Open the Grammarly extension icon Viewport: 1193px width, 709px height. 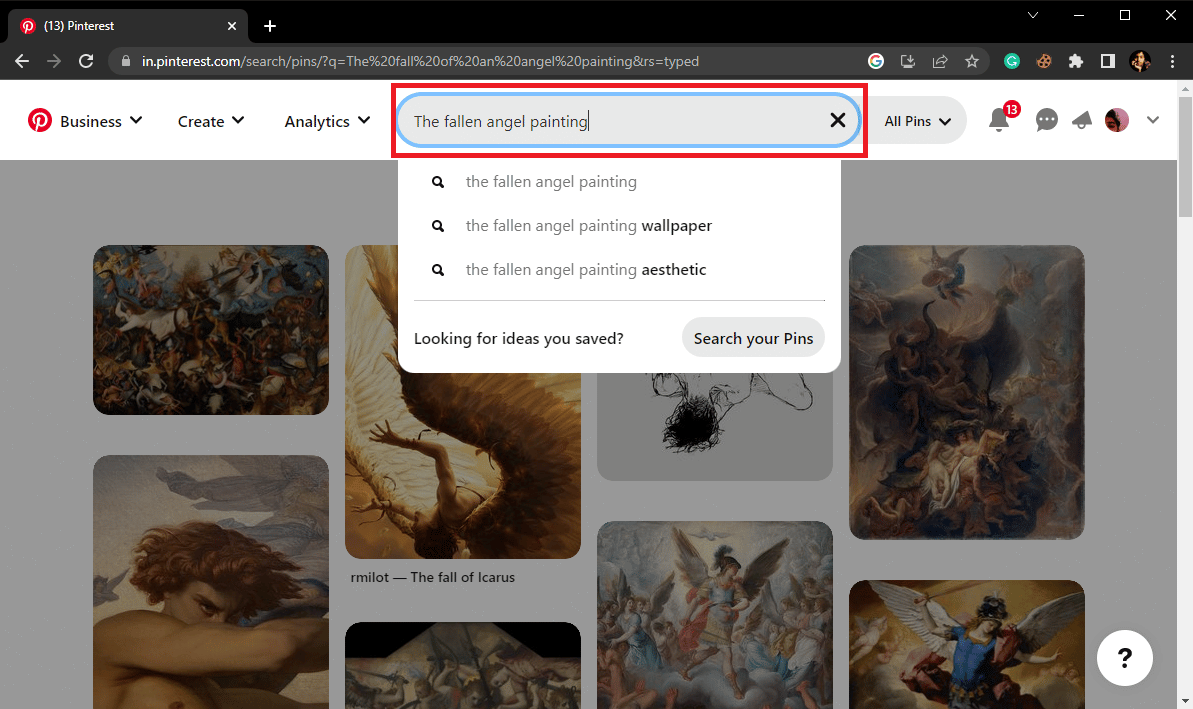tap(1011, 61)
